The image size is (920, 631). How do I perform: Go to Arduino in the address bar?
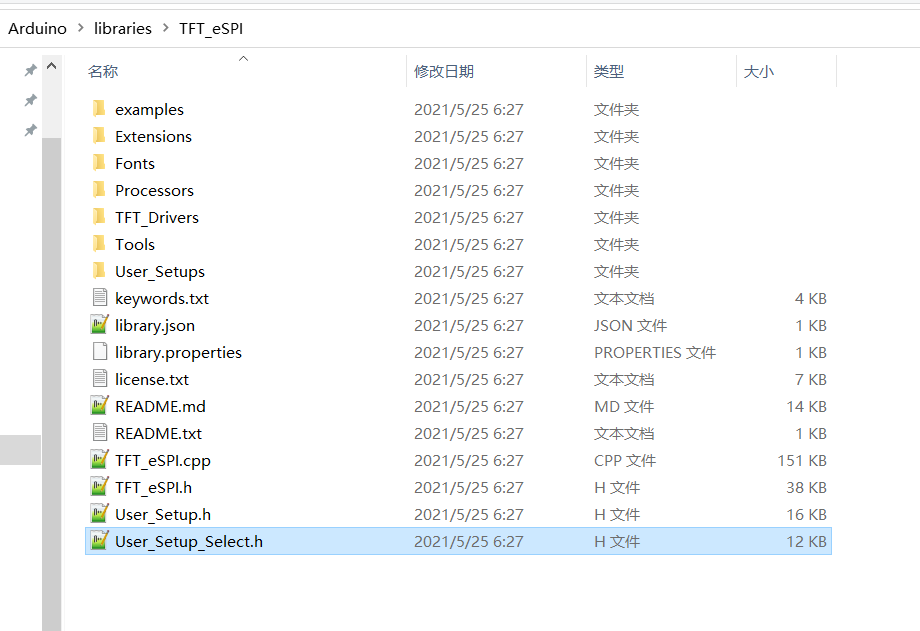click(38, 28)
